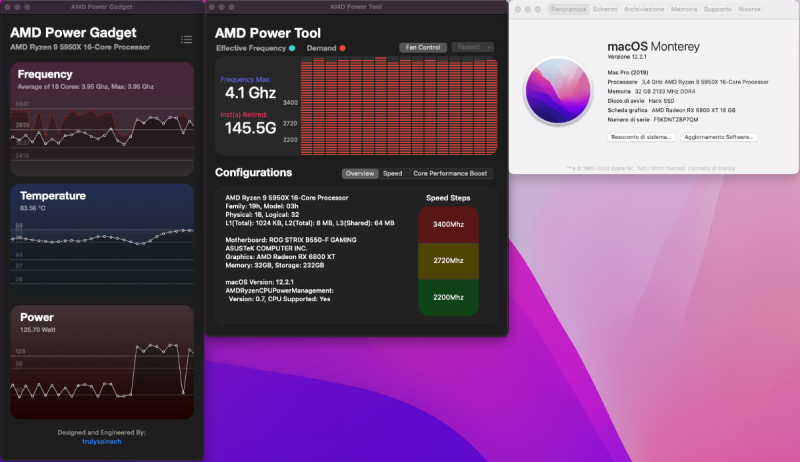800x462 pixels.
Task: Click the Contratto di licenza footer link
Action: [x=710, y=168]
